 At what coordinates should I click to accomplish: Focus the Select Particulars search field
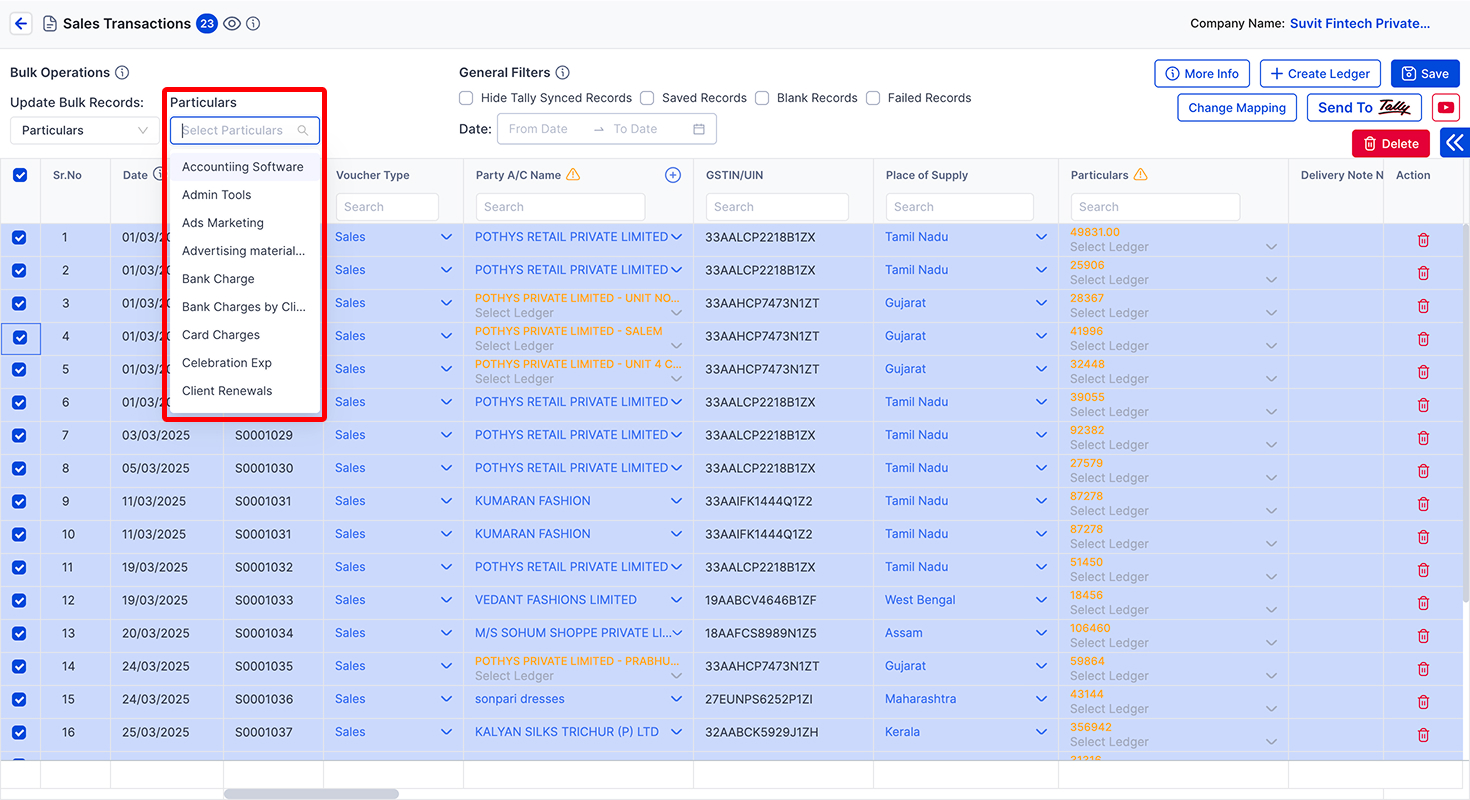point(245,130)
